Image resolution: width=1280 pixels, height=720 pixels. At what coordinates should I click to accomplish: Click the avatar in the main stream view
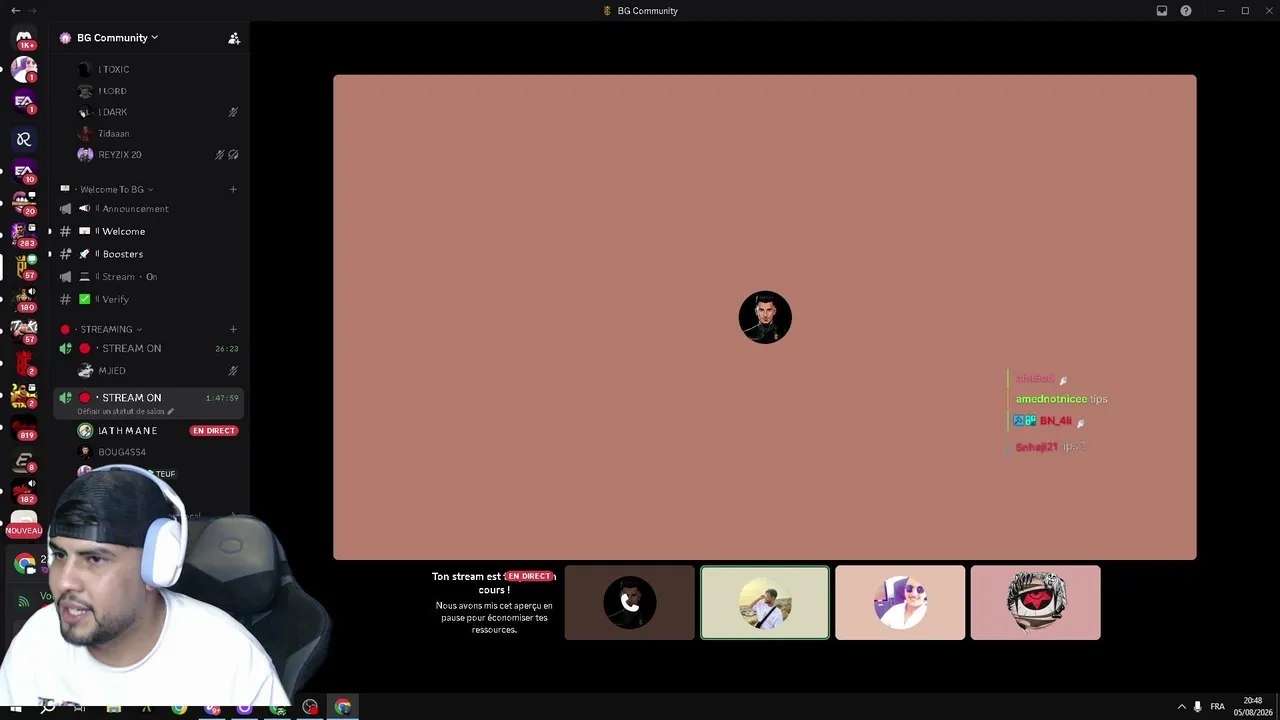click(765, 317)
